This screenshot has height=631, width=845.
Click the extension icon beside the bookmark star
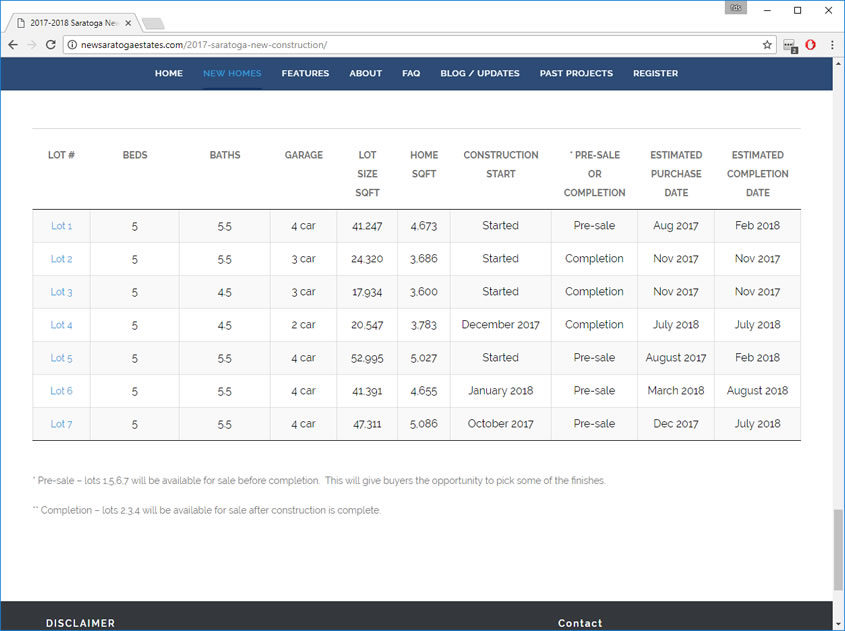click(790, 45)
